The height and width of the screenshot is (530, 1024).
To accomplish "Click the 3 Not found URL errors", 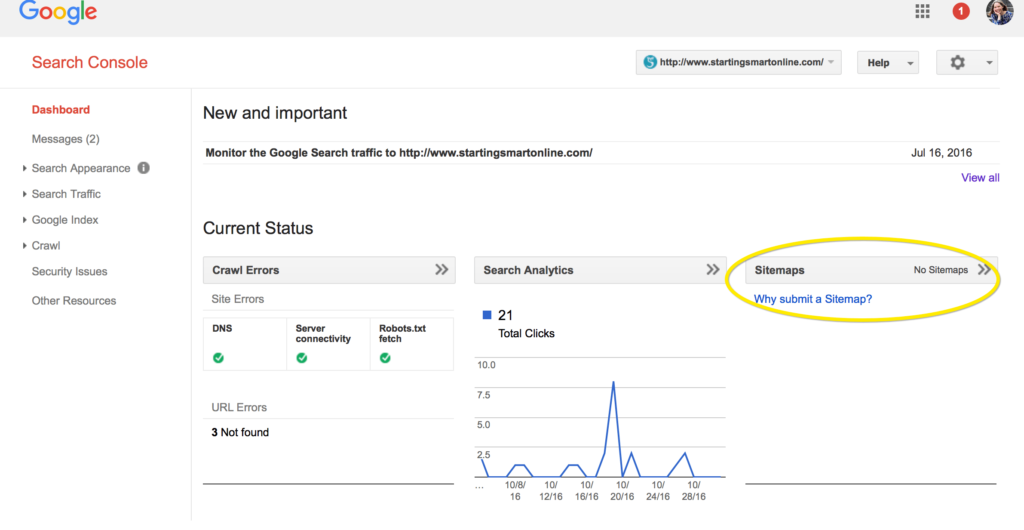I will click(x=240, y=432).
